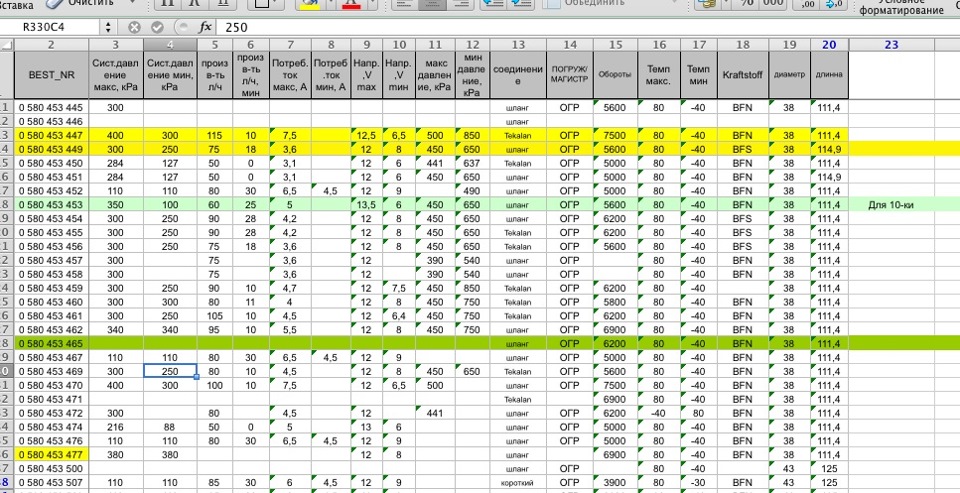Viewport: 960px width, 493px height.
Task: Select cell 0 580 453 449
Action: (x=51, y=149)
